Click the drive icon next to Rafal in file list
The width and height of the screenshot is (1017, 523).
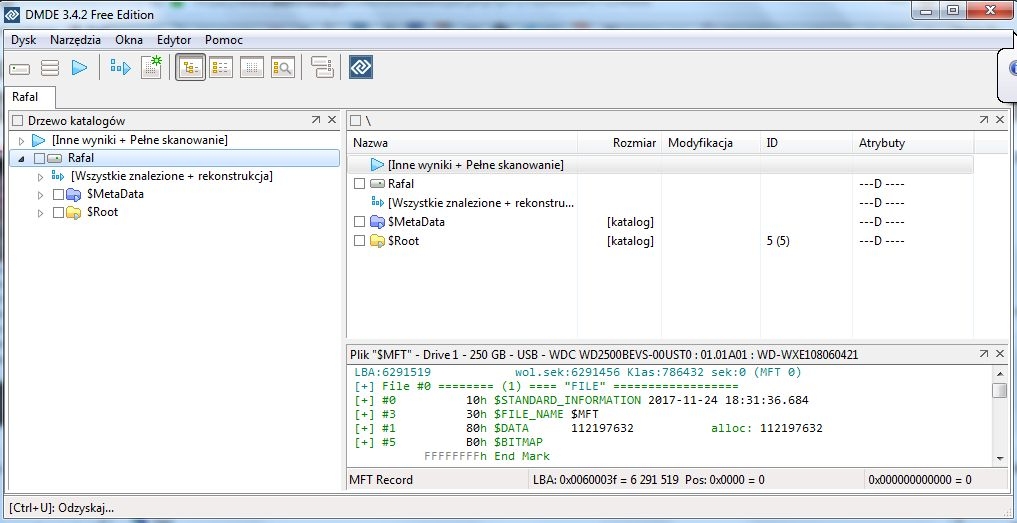(377, 184)
